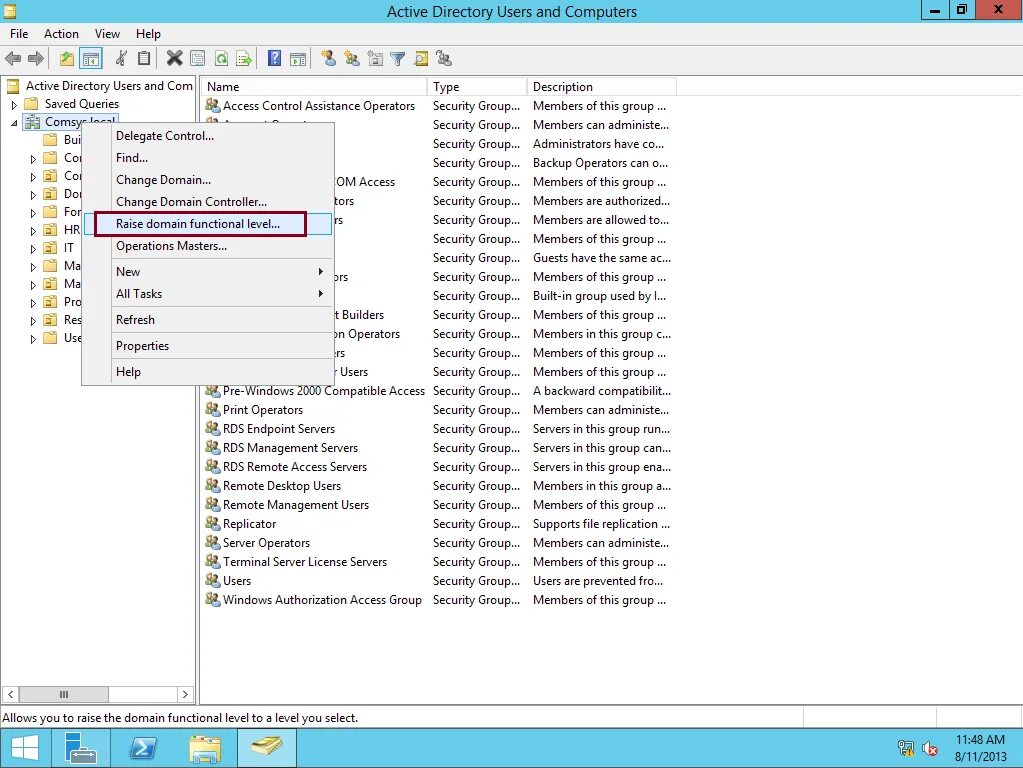
Task: Expand the Pro... OU tree arrow
Action: [33, 303]
